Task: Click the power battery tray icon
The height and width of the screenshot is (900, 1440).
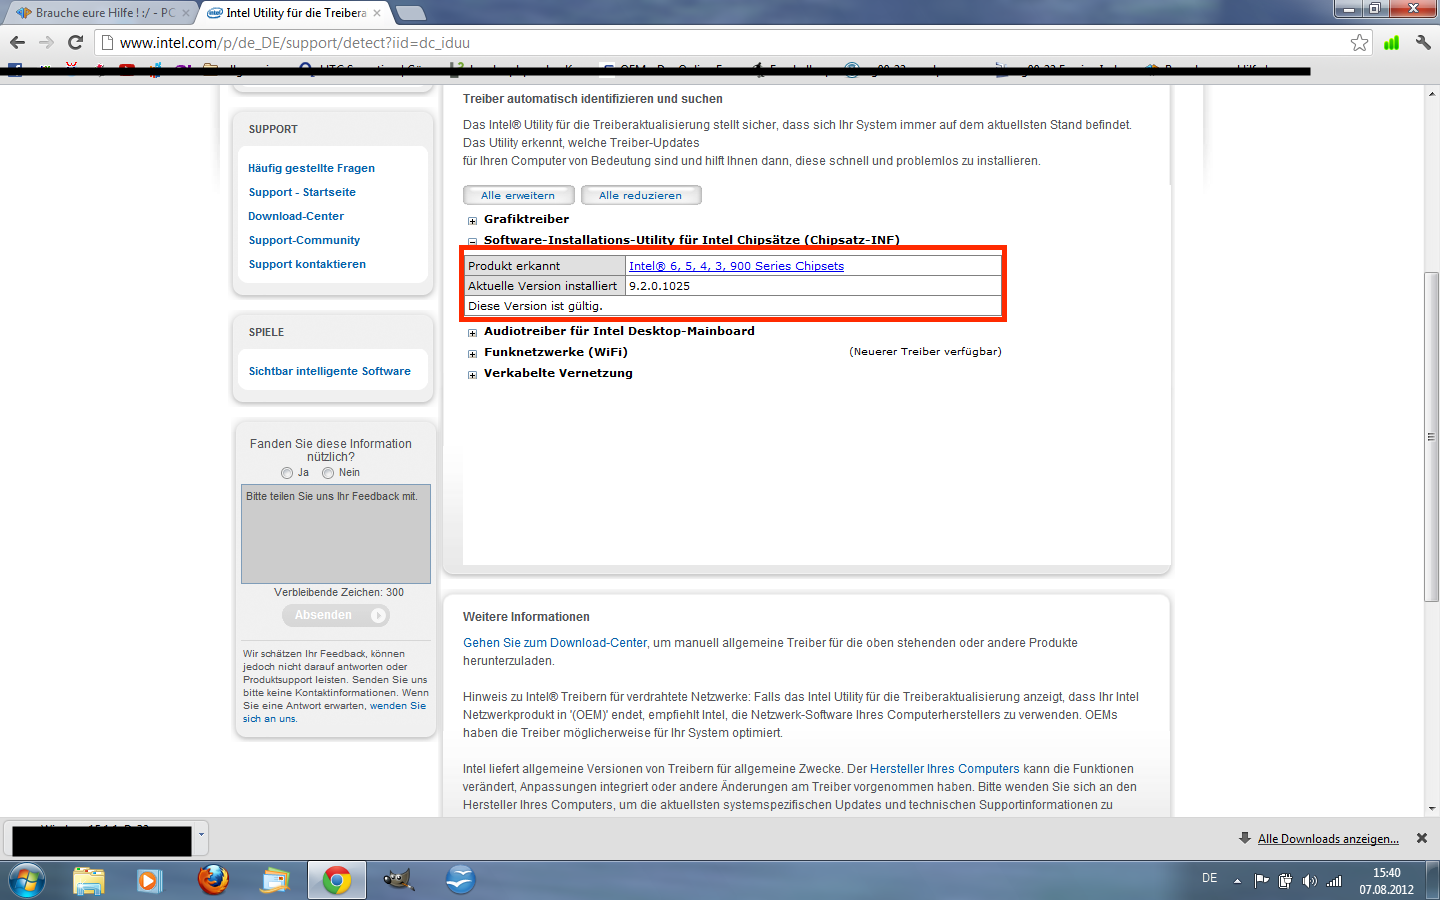Action: [1286, 881]
